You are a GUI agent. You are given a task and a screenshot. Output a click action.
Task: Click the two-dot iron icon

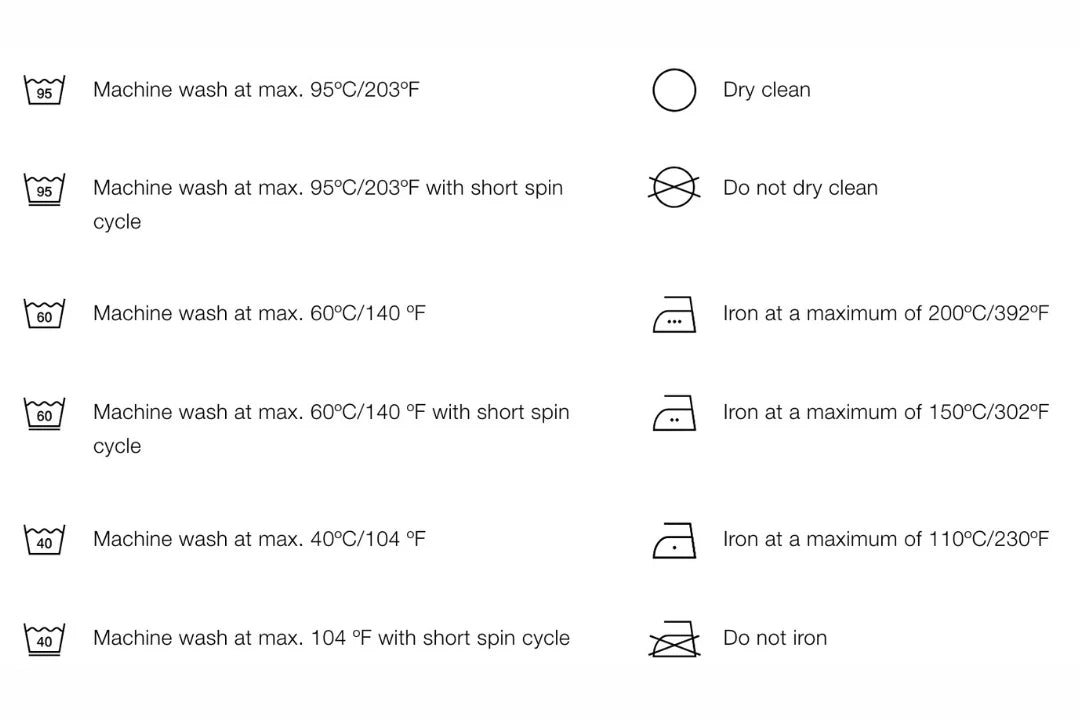[674, 414]
